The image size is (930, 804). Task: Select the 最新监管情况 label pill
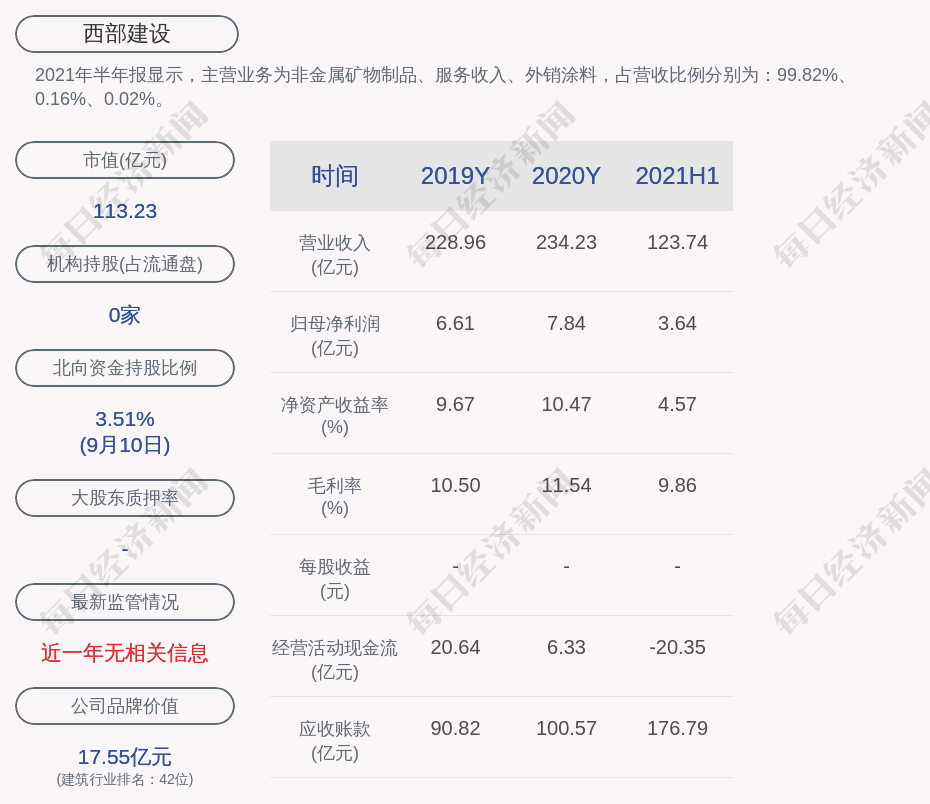point(125,602)
